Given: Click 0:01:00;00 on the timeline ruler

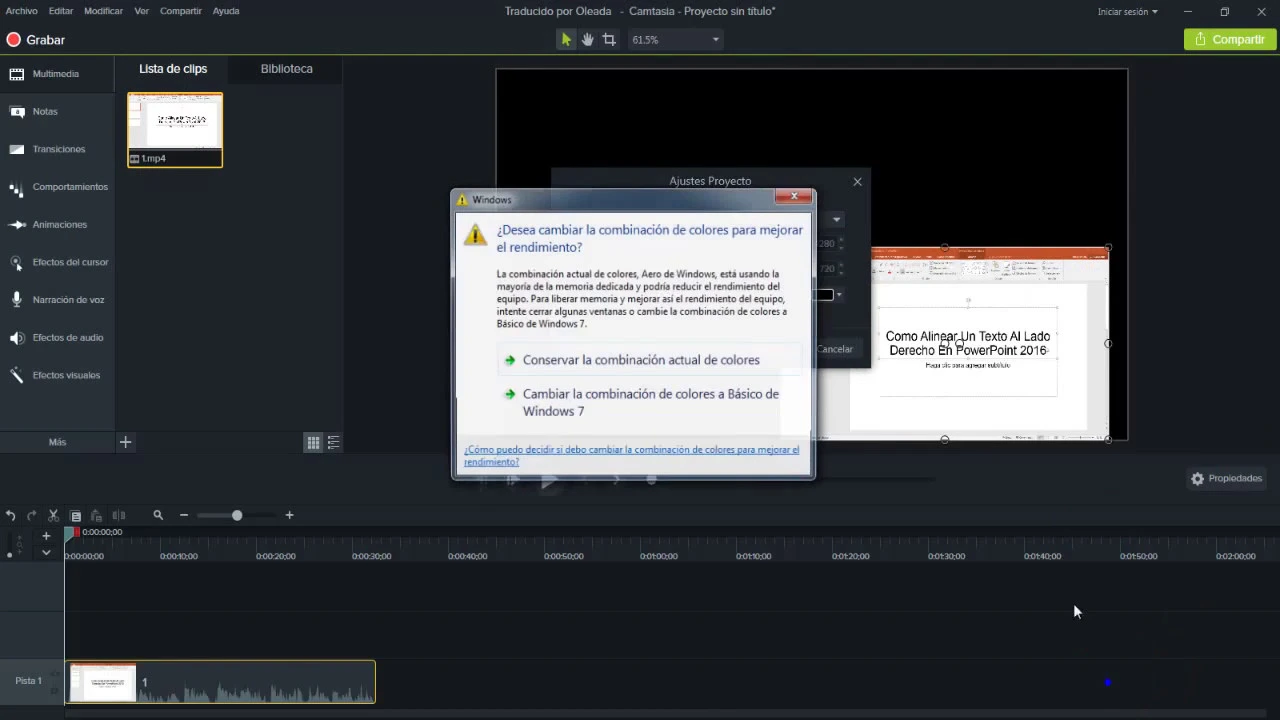Looking at the screenshot, I should pyautogui.click(x=658, y=556).
